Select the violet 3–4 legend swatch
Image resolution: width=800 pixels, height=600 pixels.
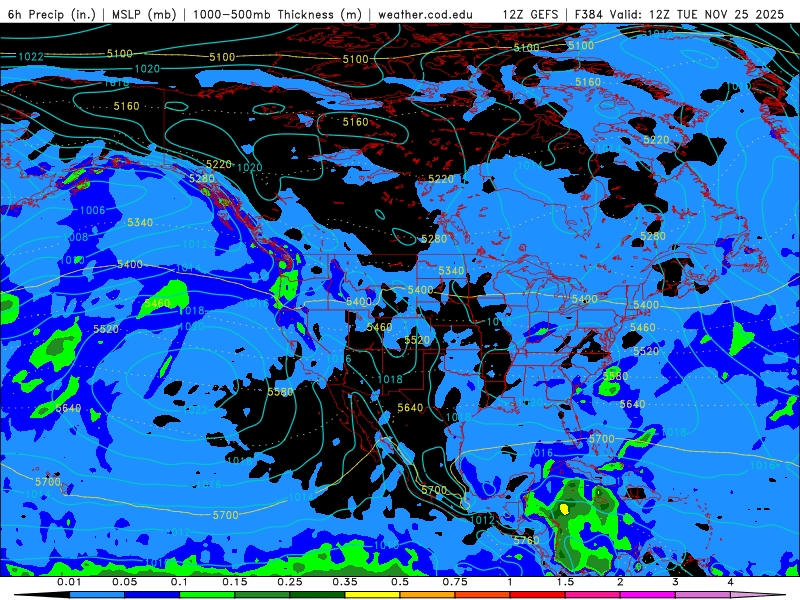click(703, 595)
